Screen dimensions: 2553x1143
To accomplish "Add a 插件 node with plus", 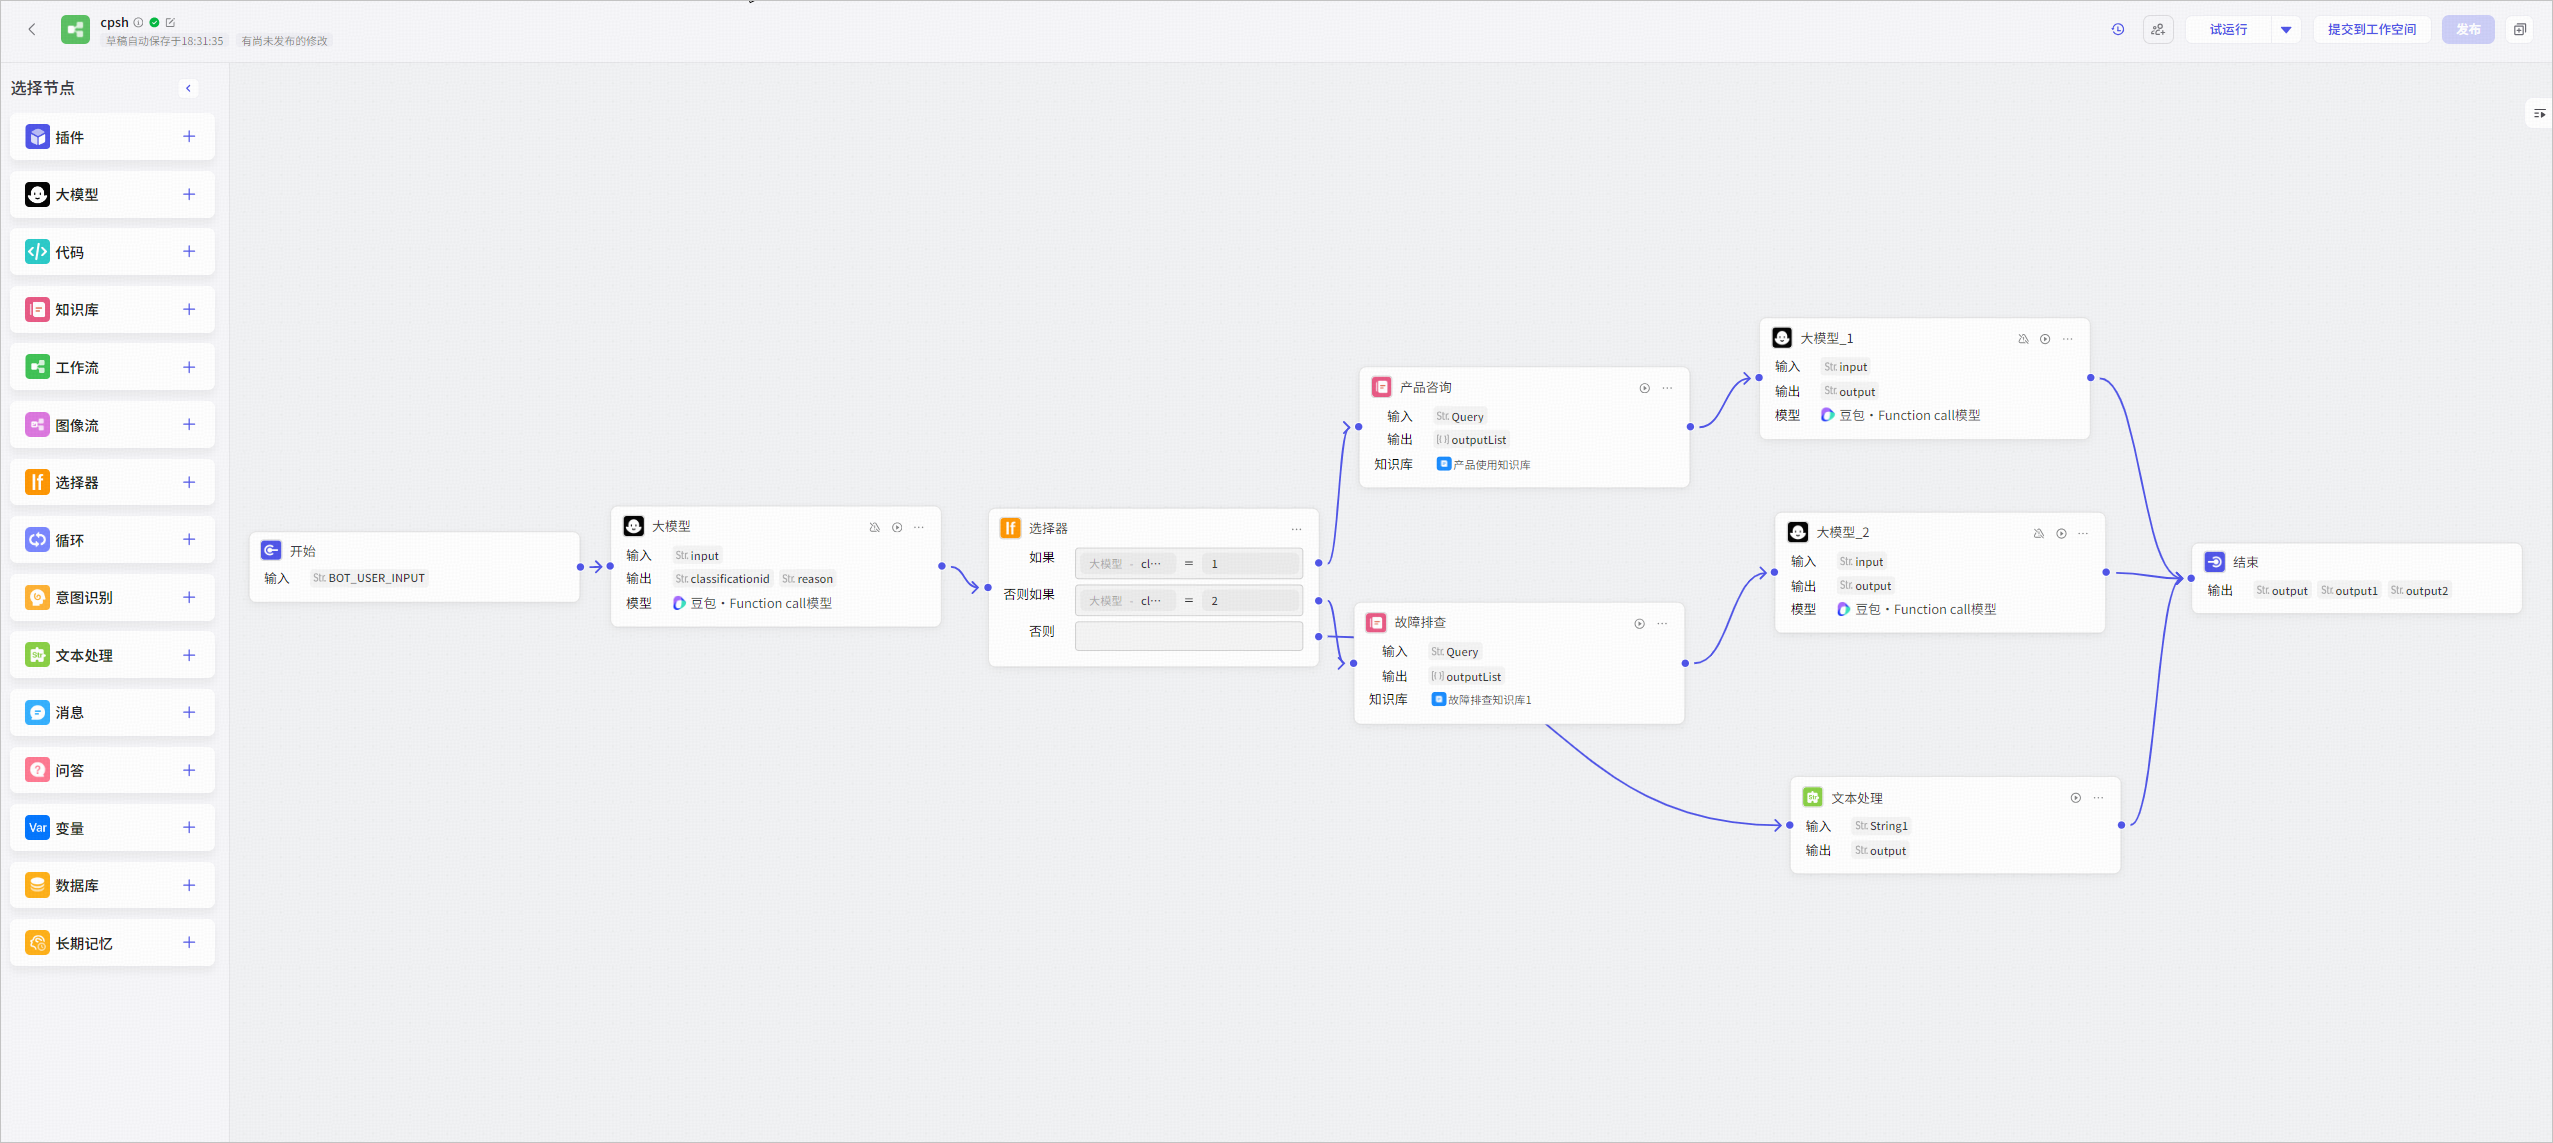I will pyautogui.click(x=189, y=136).
